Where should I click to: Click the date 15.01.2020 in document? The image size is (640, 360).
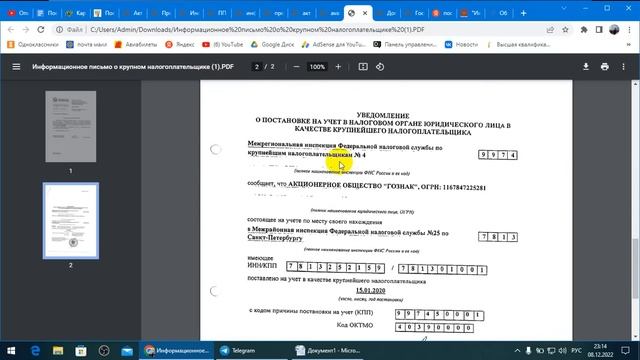click(x=371, y=290)
